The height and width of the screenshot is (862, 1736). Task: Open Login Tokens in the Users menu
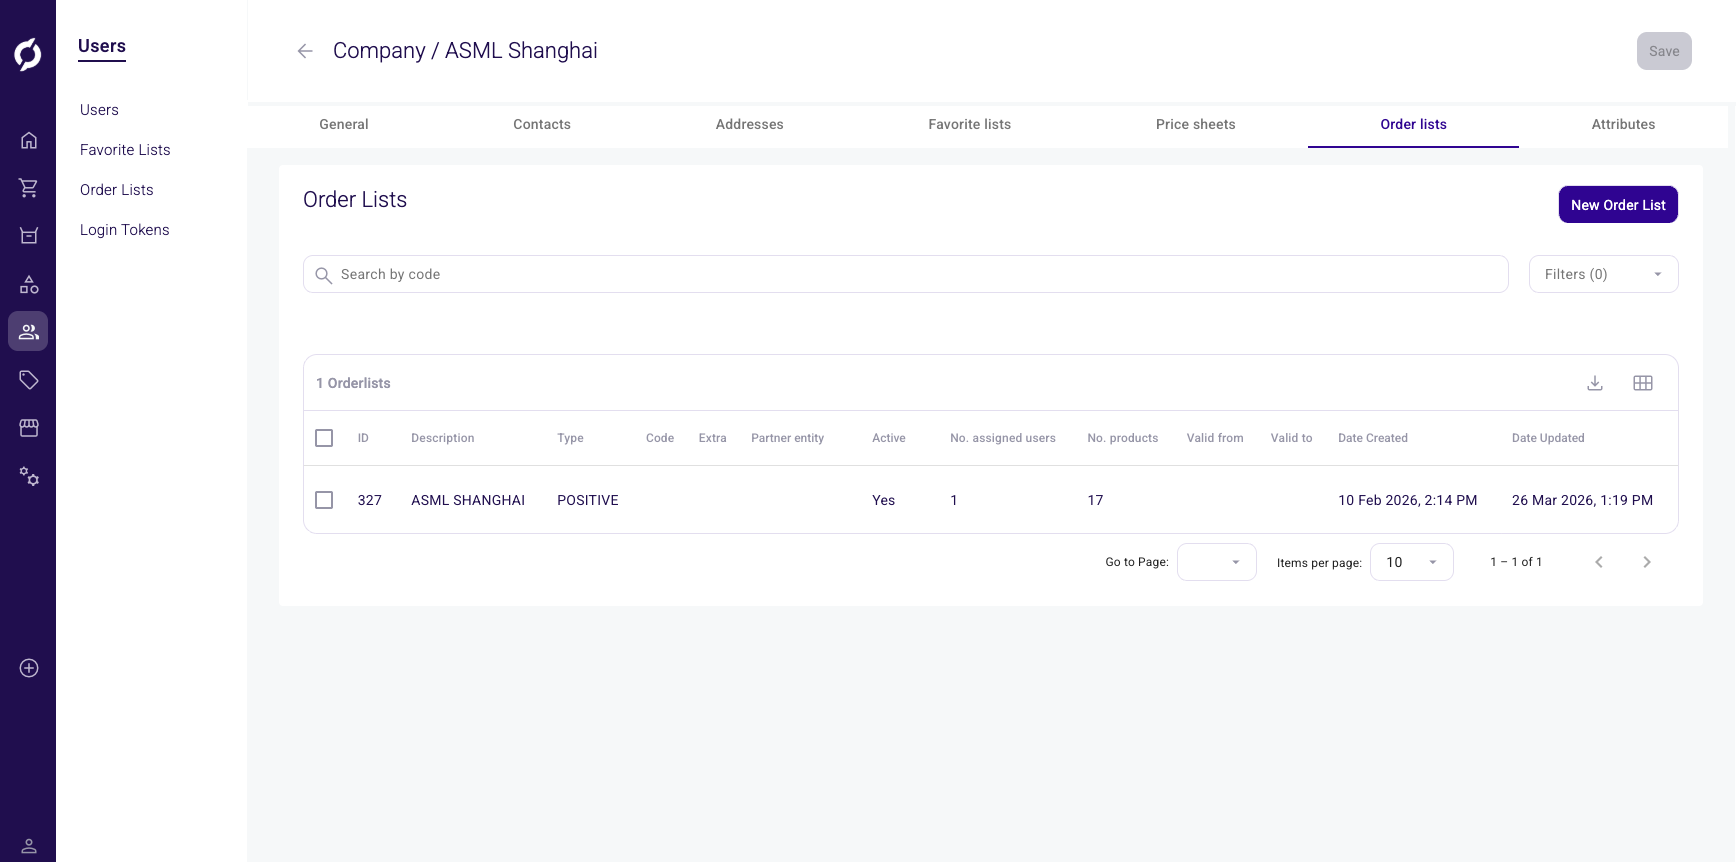coord(125,230)
